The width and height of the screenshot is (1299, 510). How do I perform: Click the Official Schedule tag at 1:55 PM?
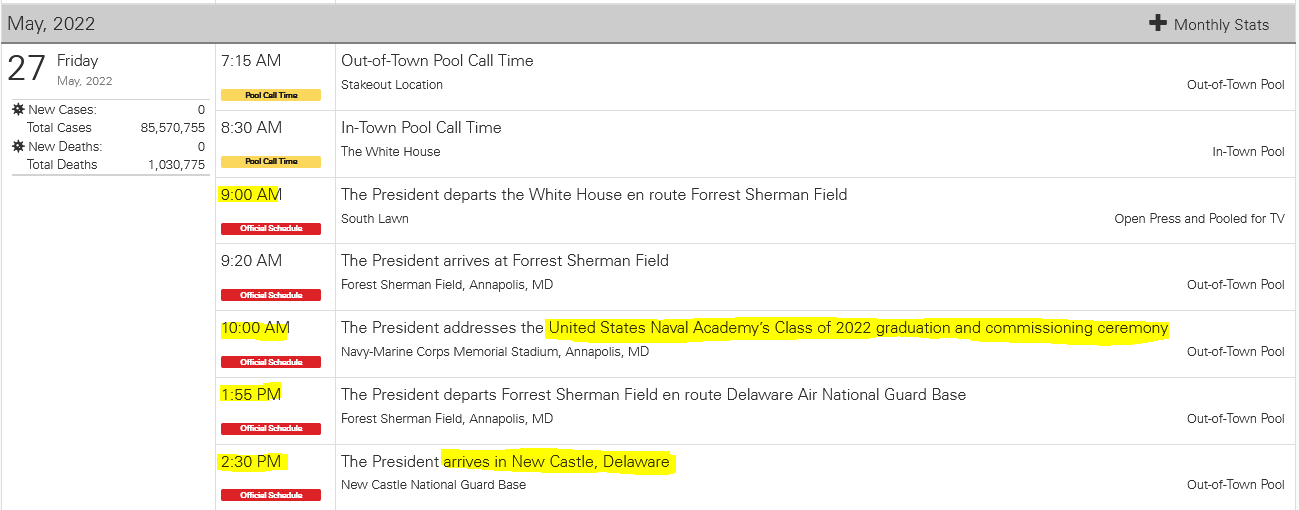coord(271,428)
